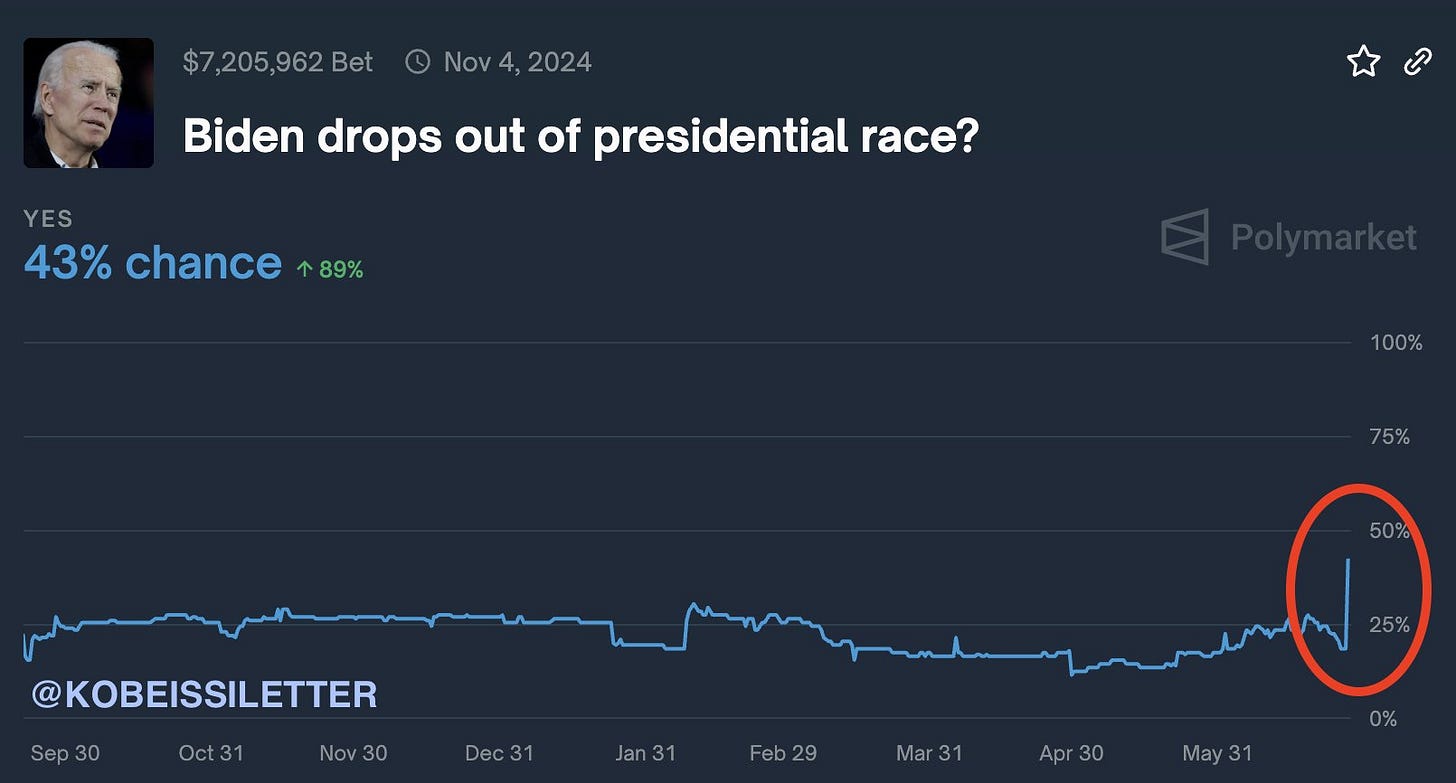Click the May 31 timeline label

click(1216, 753)
